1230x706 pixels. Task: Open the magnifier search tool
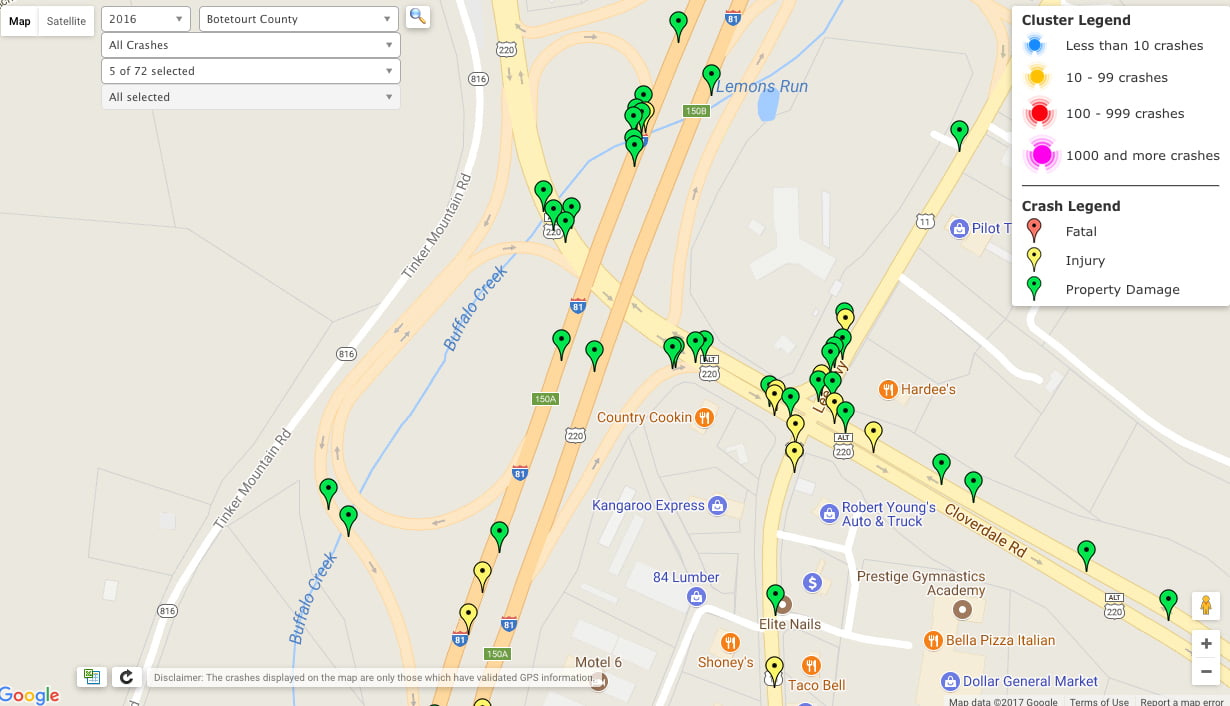(x=418, y=17)
